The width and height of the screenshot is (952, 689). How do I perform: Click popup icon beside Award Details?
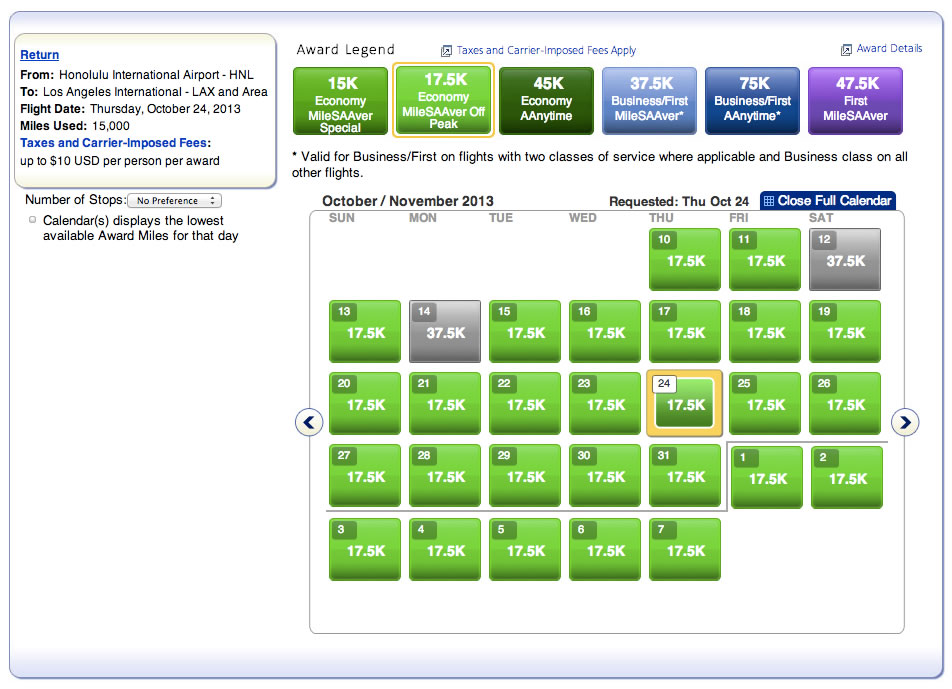846,50
